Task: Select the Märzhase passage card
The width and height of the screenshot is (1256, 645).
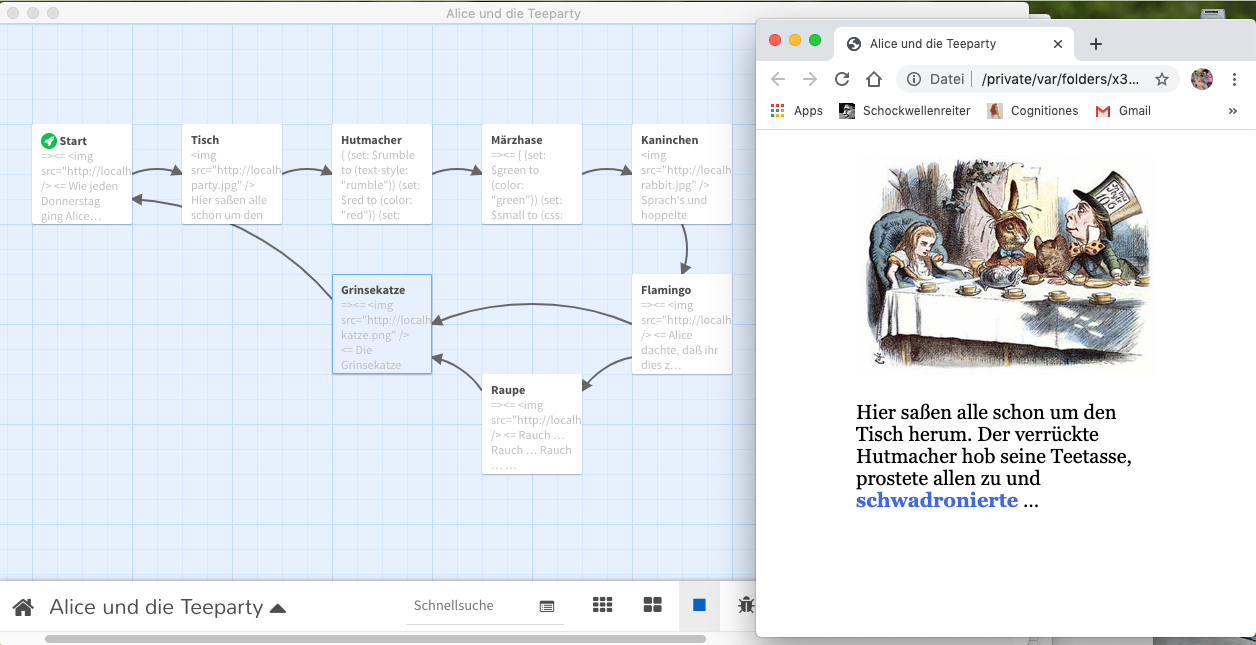Action: (x=532, y=174)
